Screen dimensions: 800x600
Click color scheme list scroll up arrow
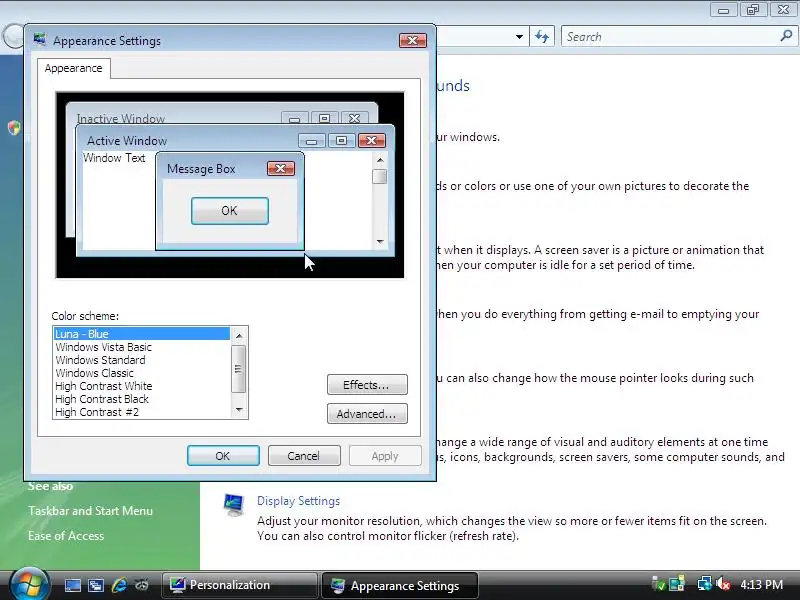click(x=239, y=335)
